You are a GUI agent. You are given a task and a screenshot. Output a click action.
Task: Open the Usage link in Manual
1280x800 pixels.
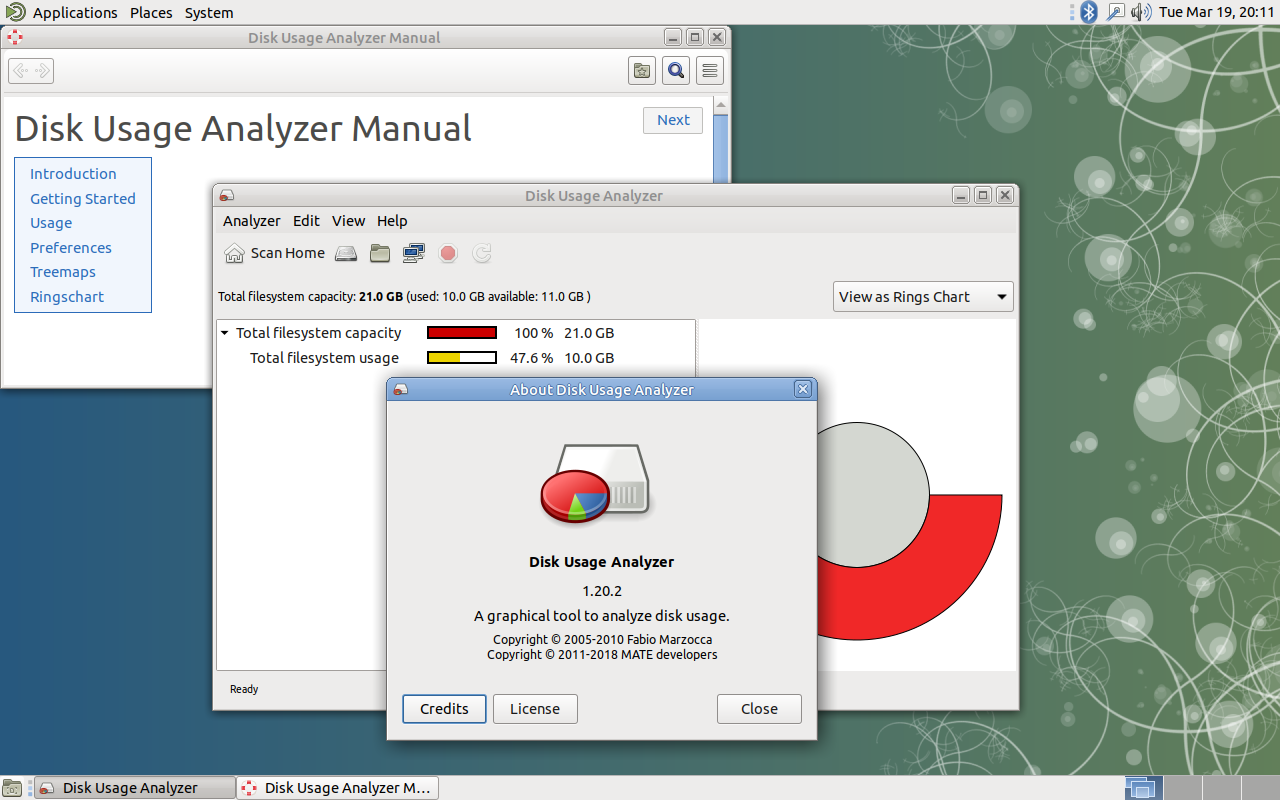(x=51, y=223)
